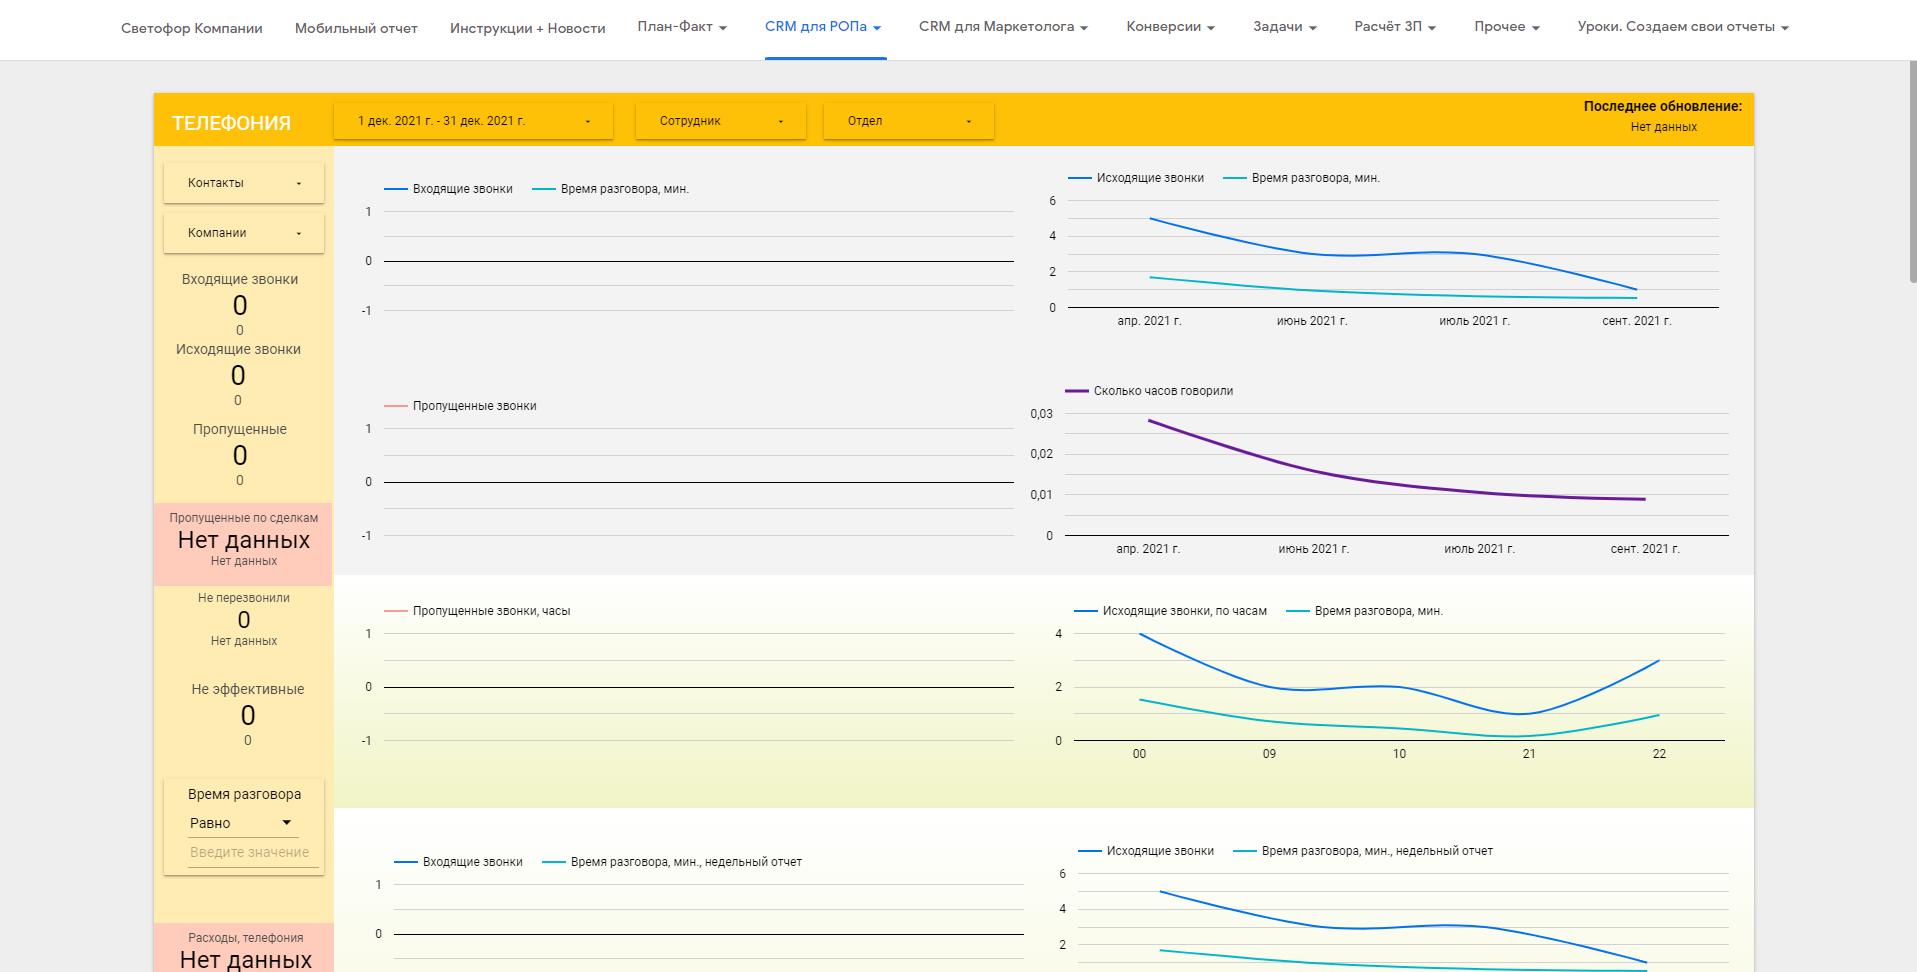Open the Задачи menu
This screenshot has height=972, width=1917.
click(1284, 27)
